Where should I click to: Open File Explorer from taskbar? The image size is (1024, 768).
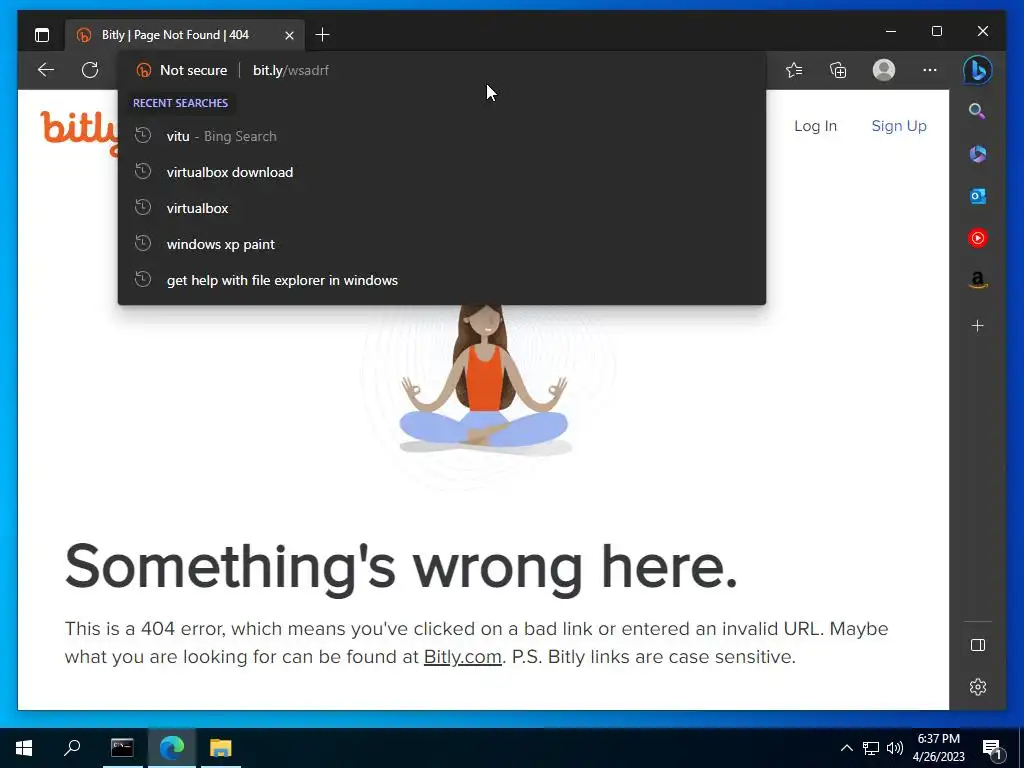(221, 748)
